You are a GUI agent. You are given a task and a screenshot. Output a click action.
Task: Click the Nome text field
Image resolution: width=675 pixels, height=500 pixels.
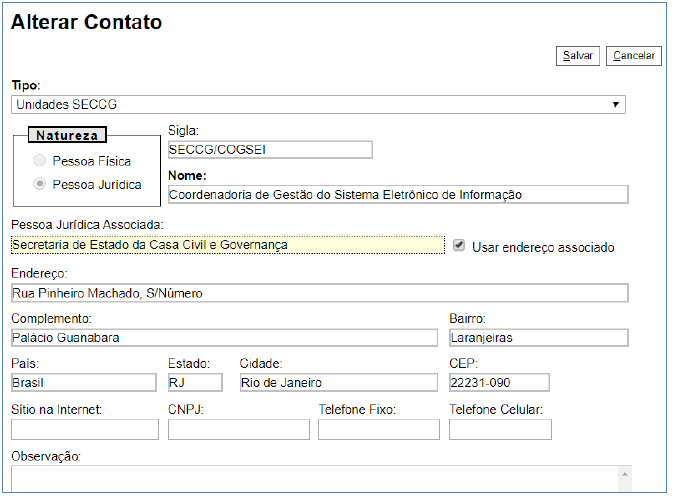tap(397, 195)
